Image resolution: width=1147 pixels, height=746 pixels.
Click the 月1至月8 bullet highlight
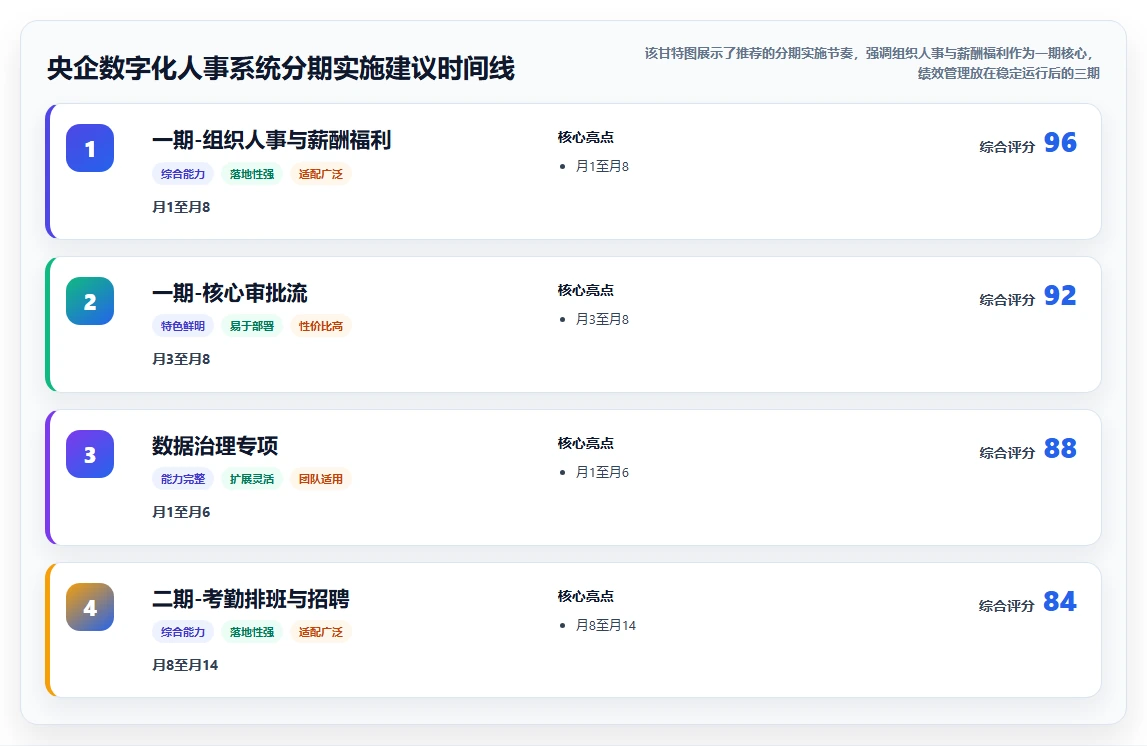(x=602, y=167)
